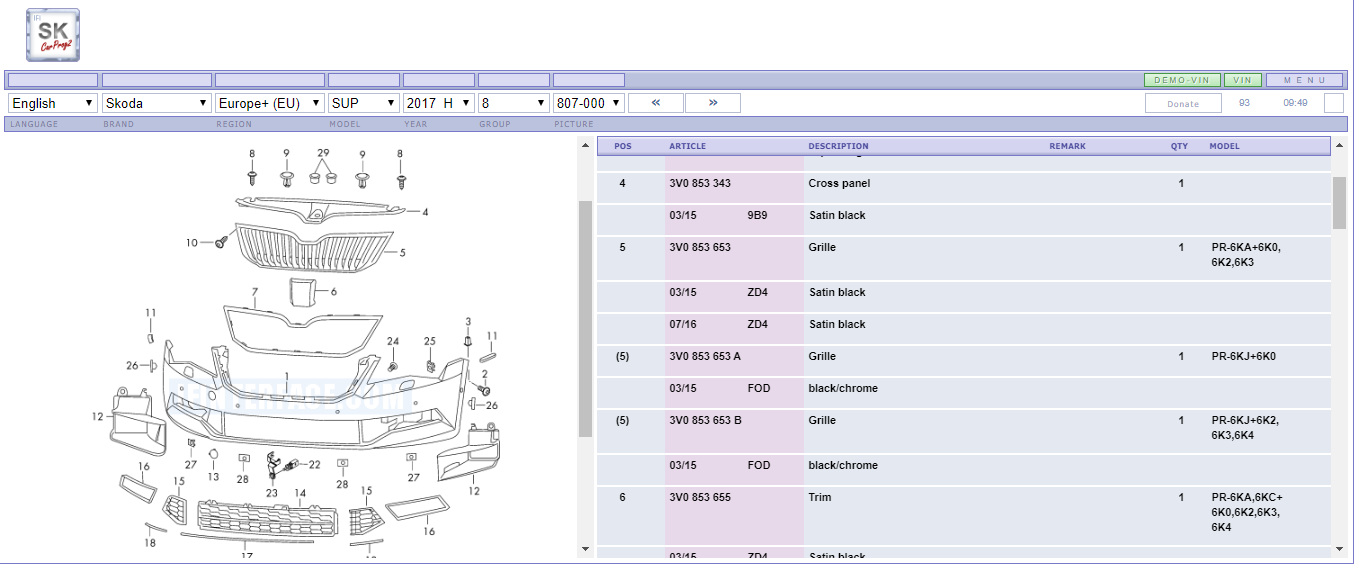Select sensor callout 22 in diagram
This screenshot has width=1354, height=564.
[314, 465]
